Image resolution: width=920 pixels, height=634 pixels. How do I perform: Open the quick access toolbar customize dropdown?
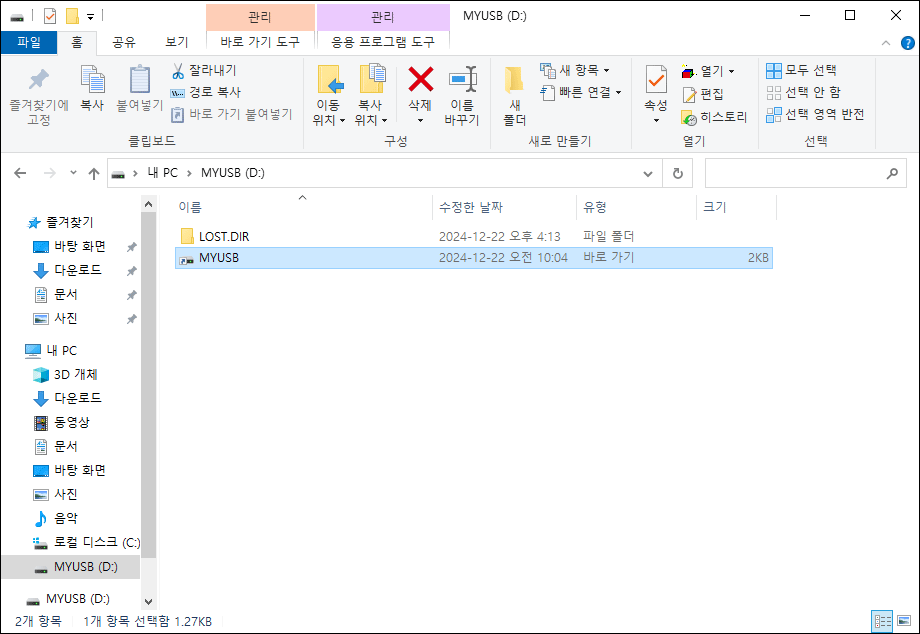point(90,16)
